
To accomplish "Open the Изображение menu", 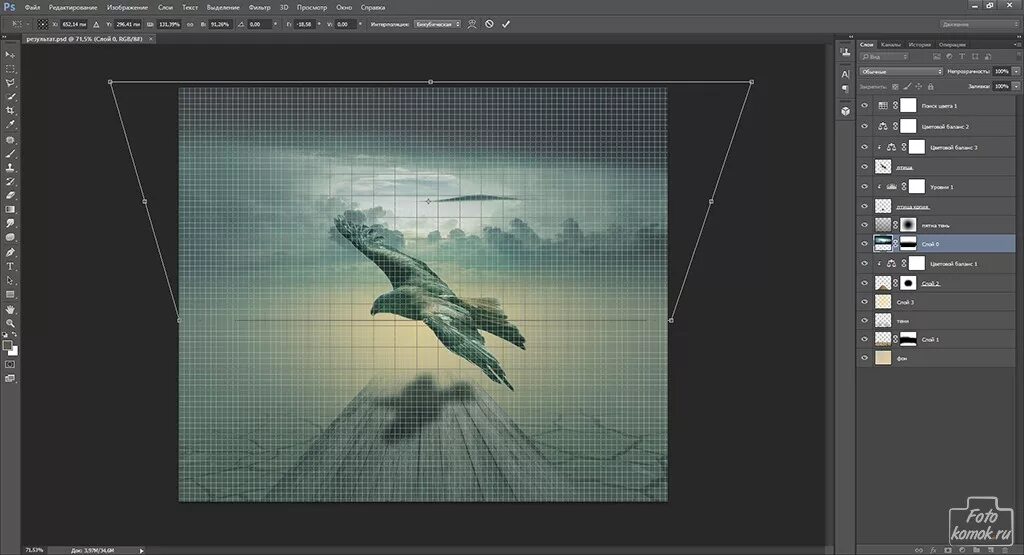I will pos(127,7).
